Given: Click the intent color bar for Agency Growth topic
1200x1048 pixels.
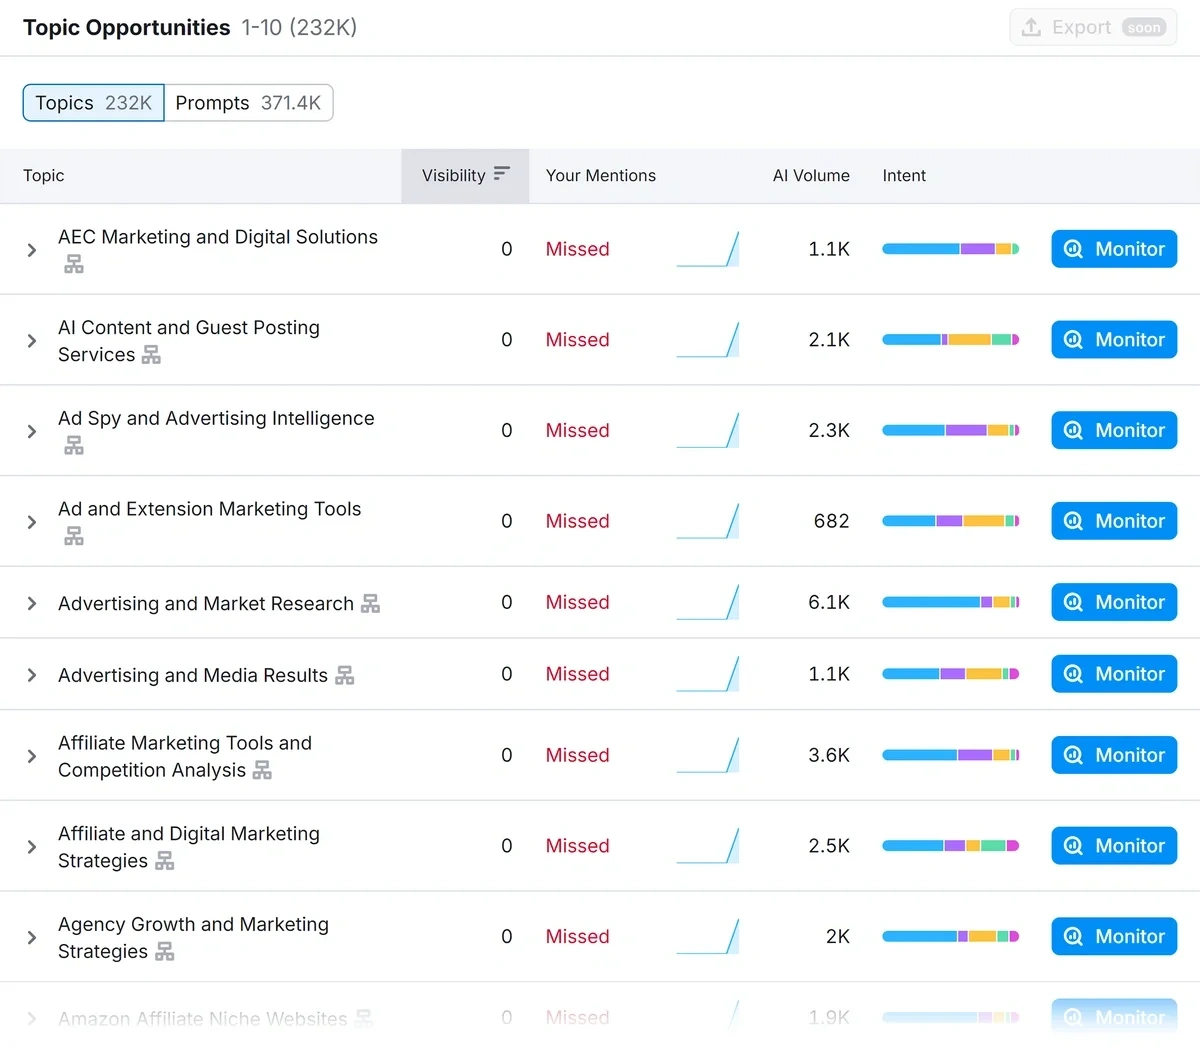Looking at the screenshot, I should [x=950, y=936].
